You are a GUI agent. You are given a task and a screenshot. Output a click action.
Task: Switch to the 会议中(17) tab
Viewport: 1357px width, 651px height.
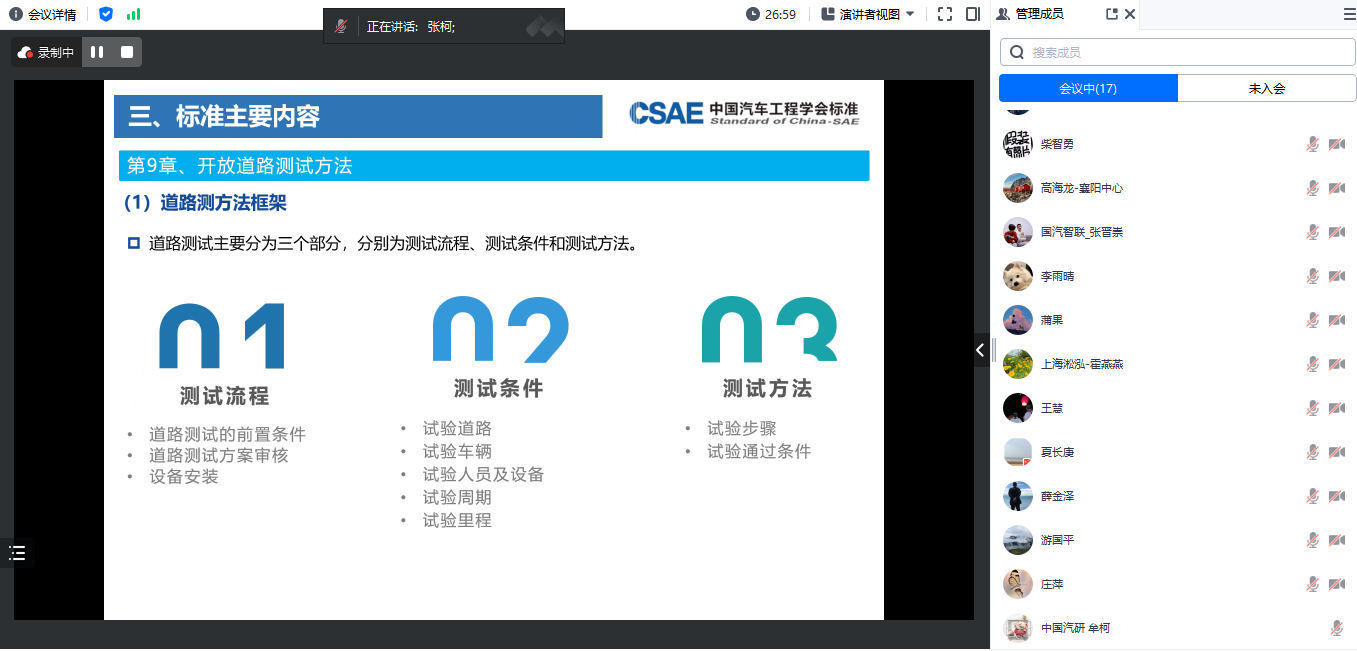click(1088, 88)
